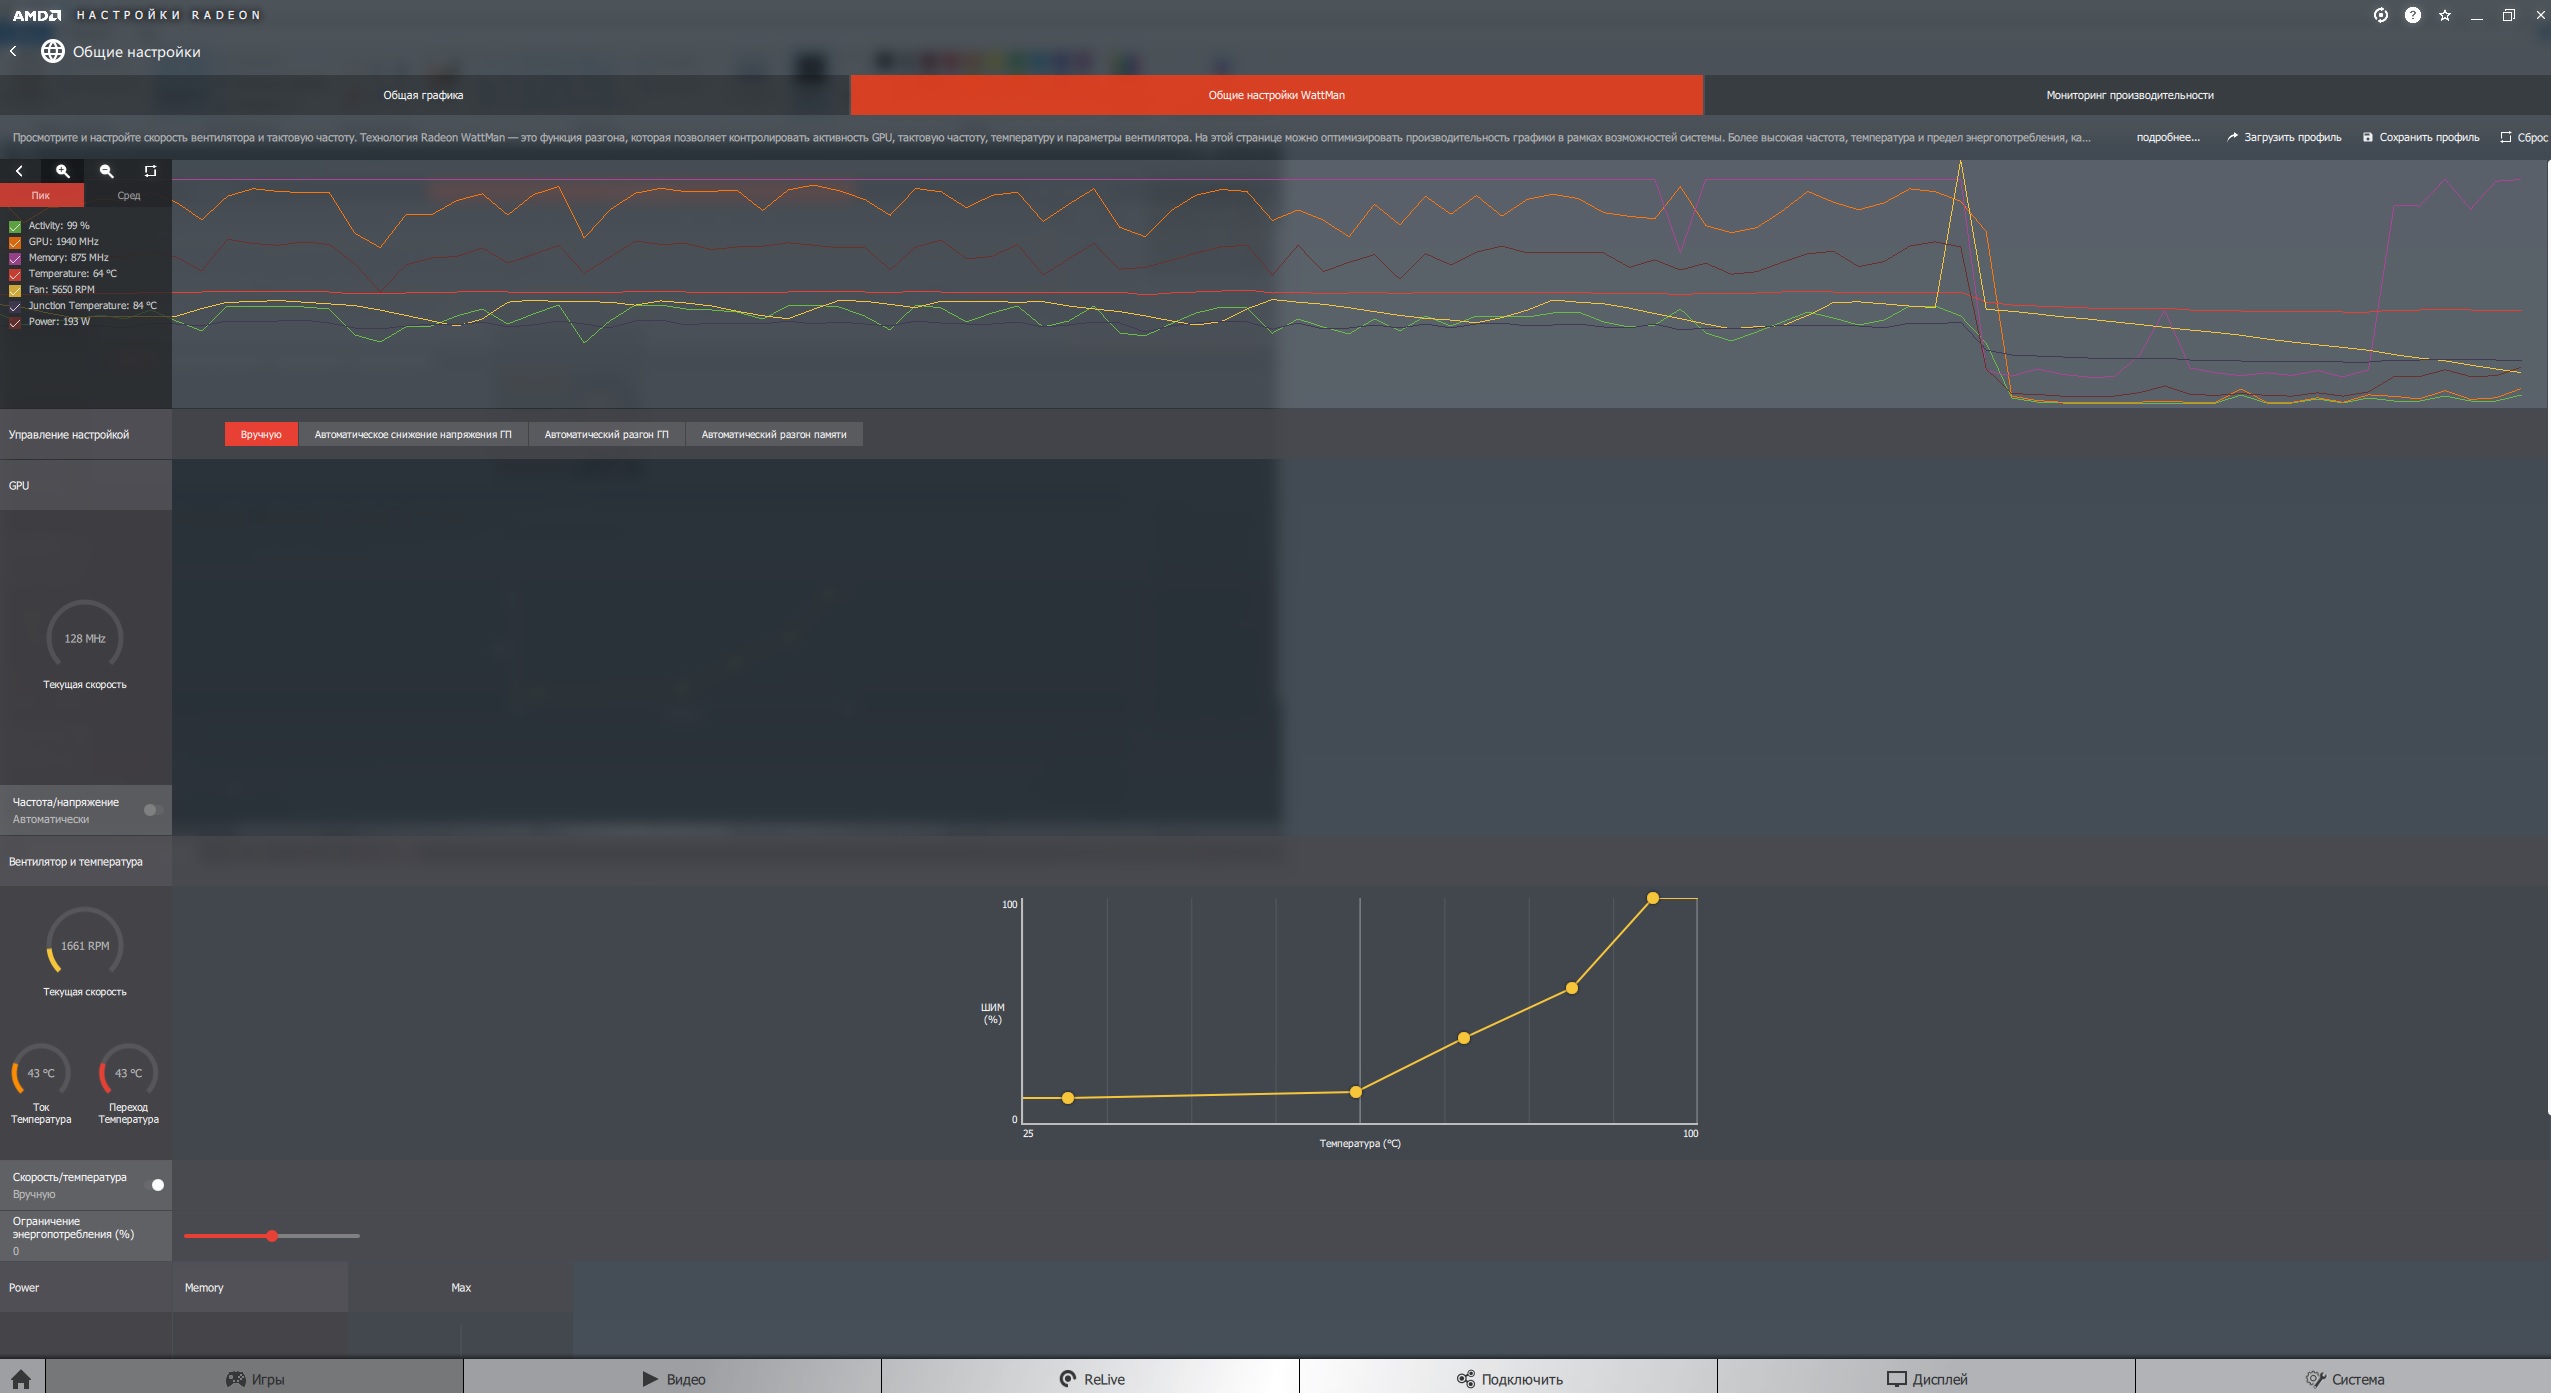Toggle Скорость/температура manual switch
Image resolution: width=2551 pixels, height=1393 pixels.
tap(155, 1185)
